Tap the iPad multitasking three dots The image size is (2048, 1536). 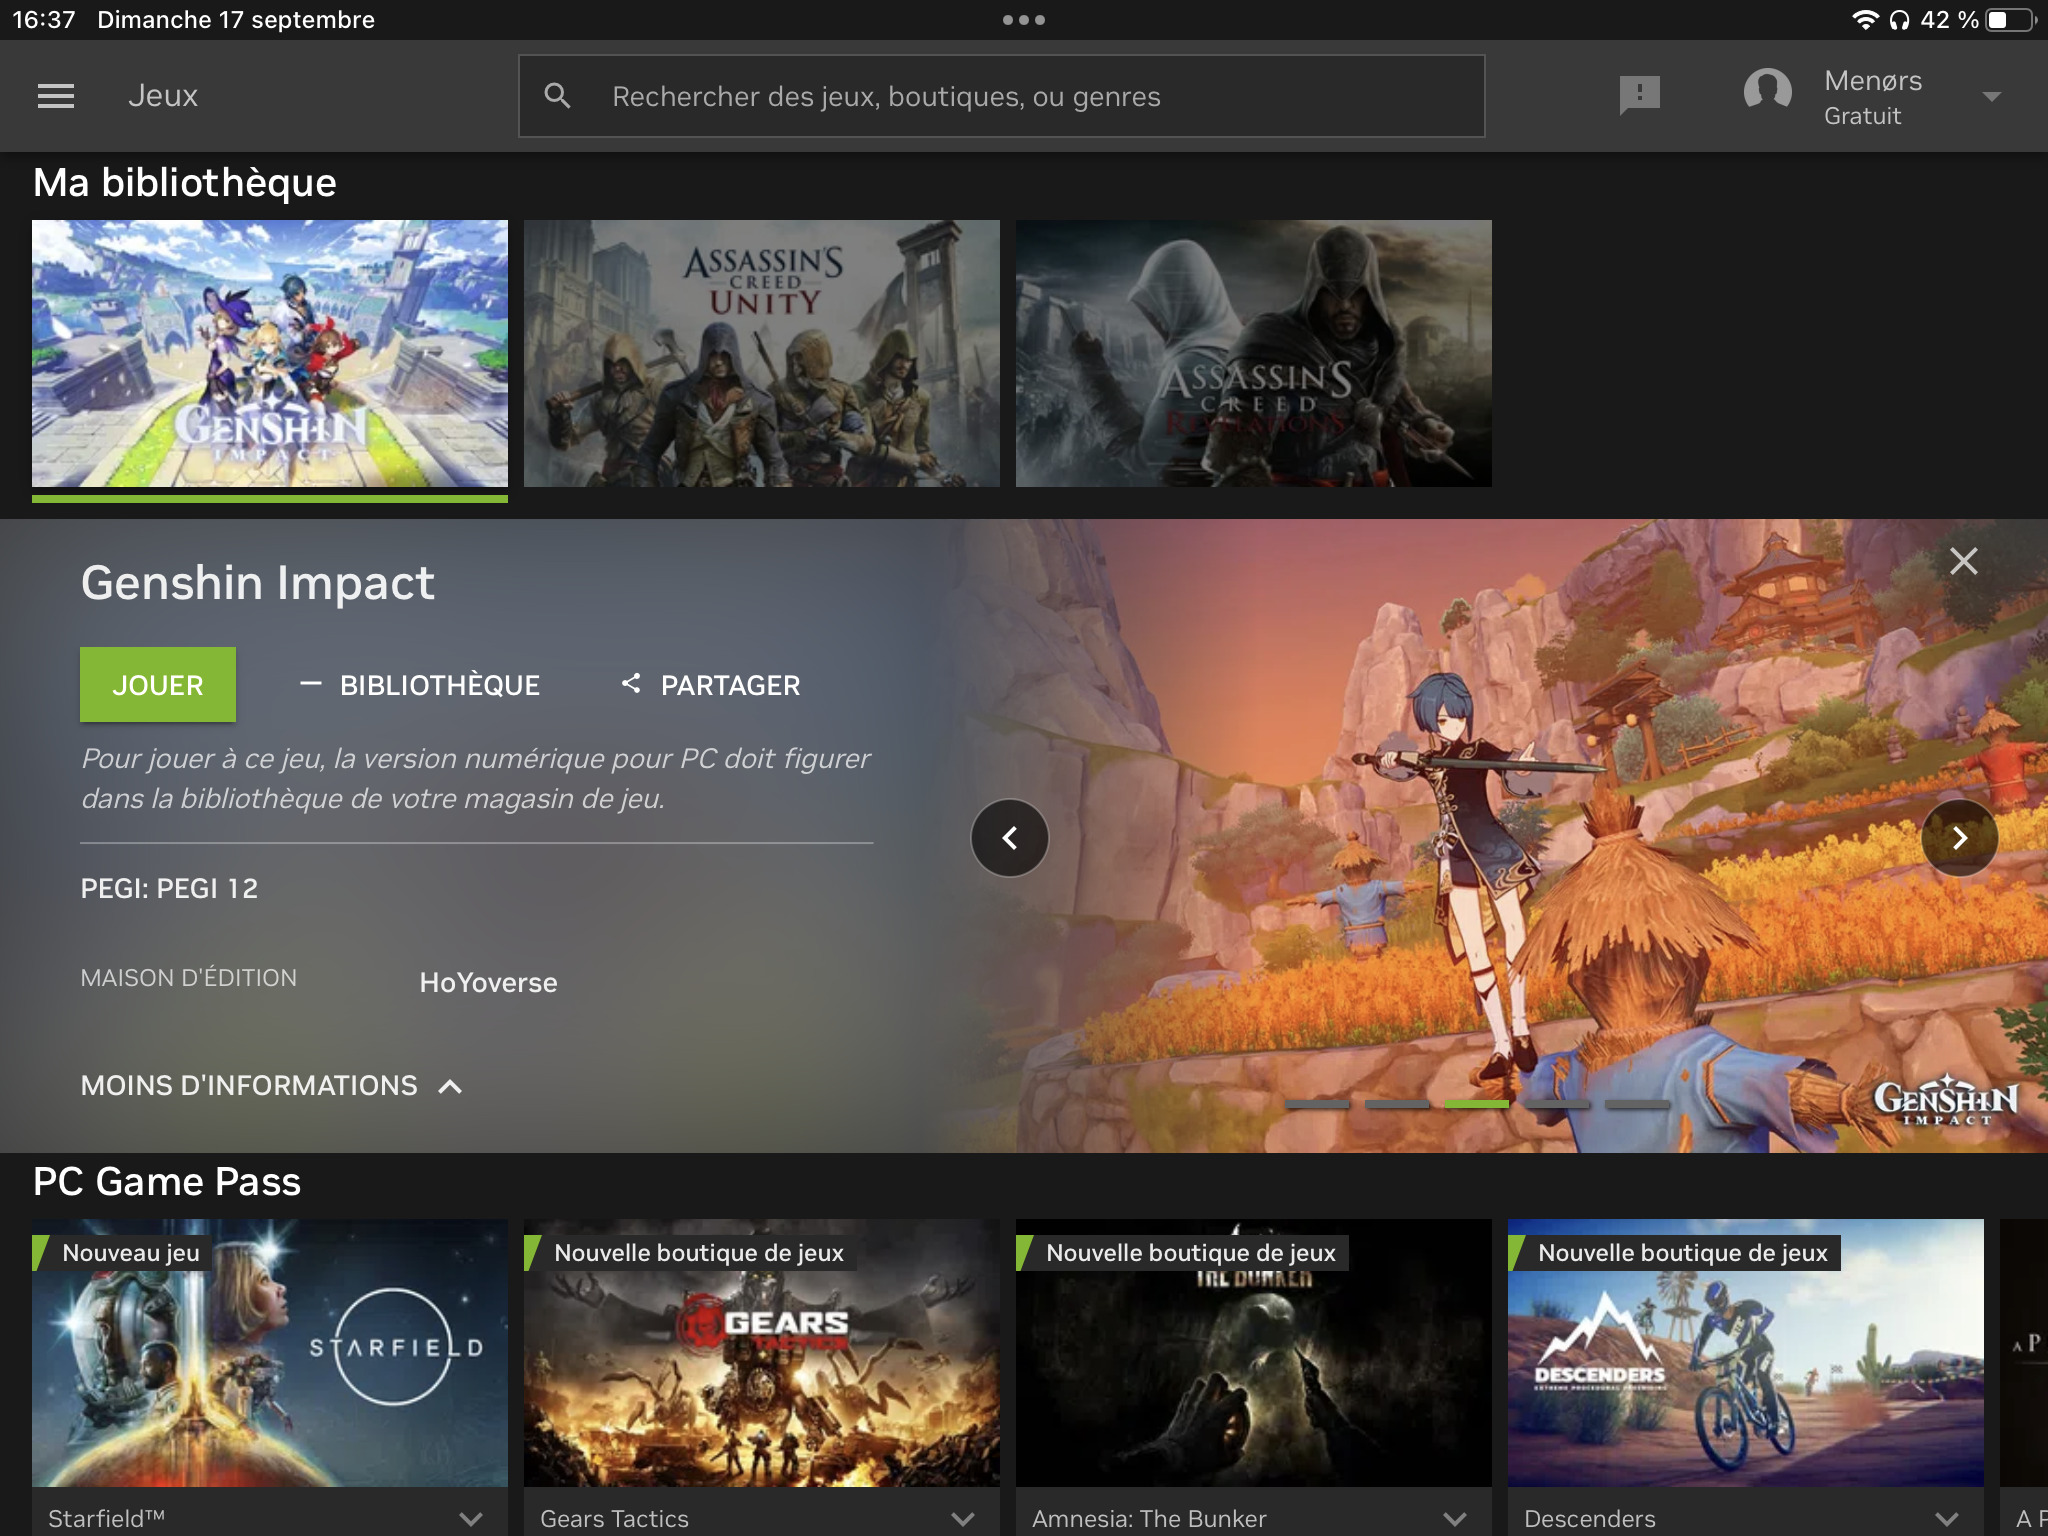1024,20
